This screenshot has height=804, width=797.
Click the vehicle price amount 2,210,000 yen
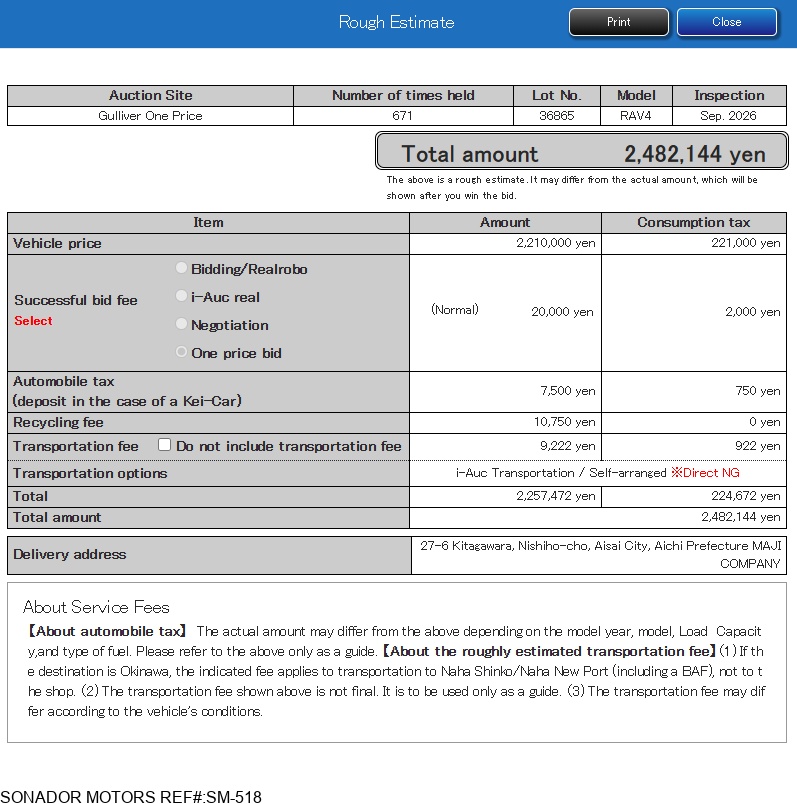click(555, 243)
